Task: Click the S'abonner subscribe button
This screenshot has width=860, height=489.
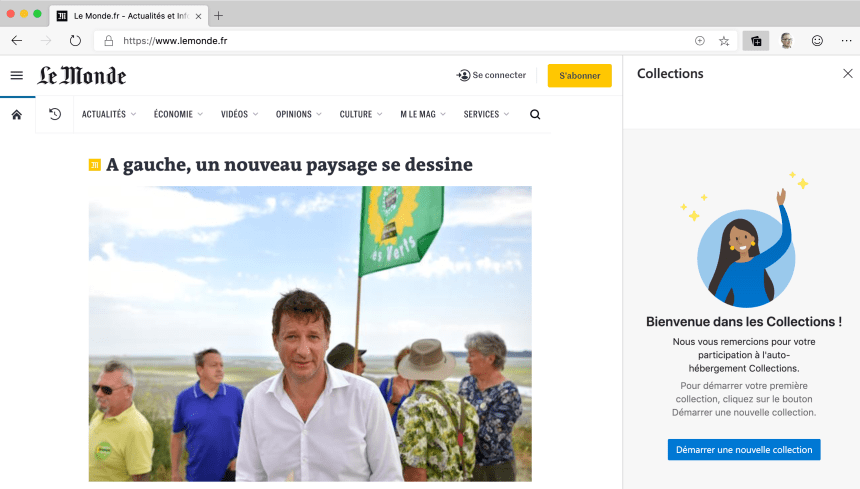Action: click(x=580, y=76)
